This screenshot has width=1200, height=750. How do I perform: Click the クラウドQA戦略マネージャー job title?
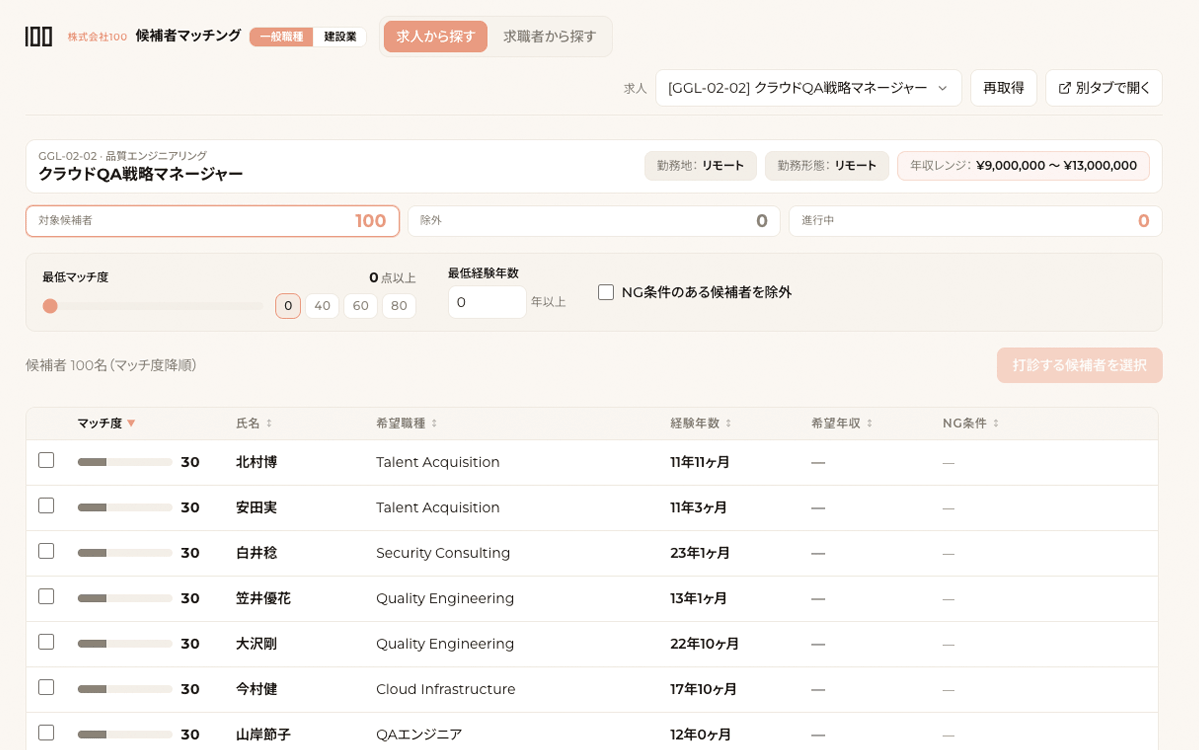point(140,174)
